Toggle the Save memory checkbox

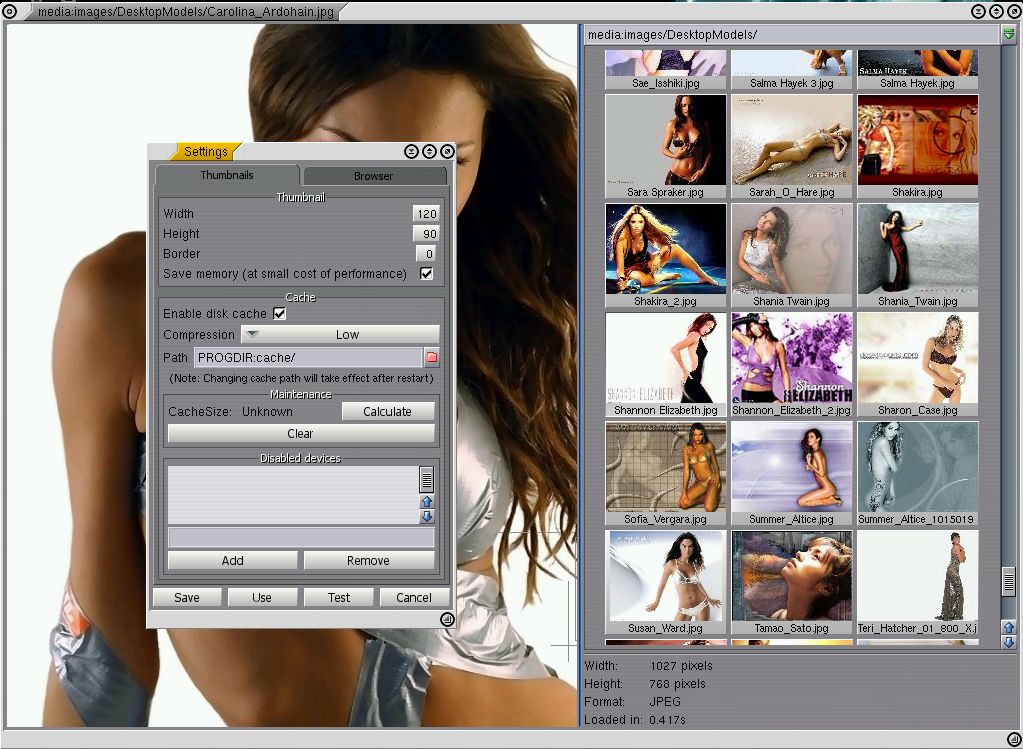[427, 273]
